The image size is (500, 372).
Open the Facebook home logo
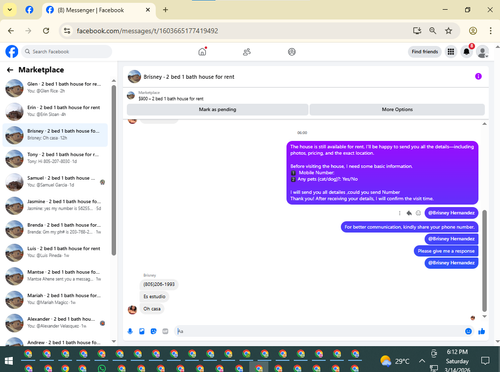12,52
